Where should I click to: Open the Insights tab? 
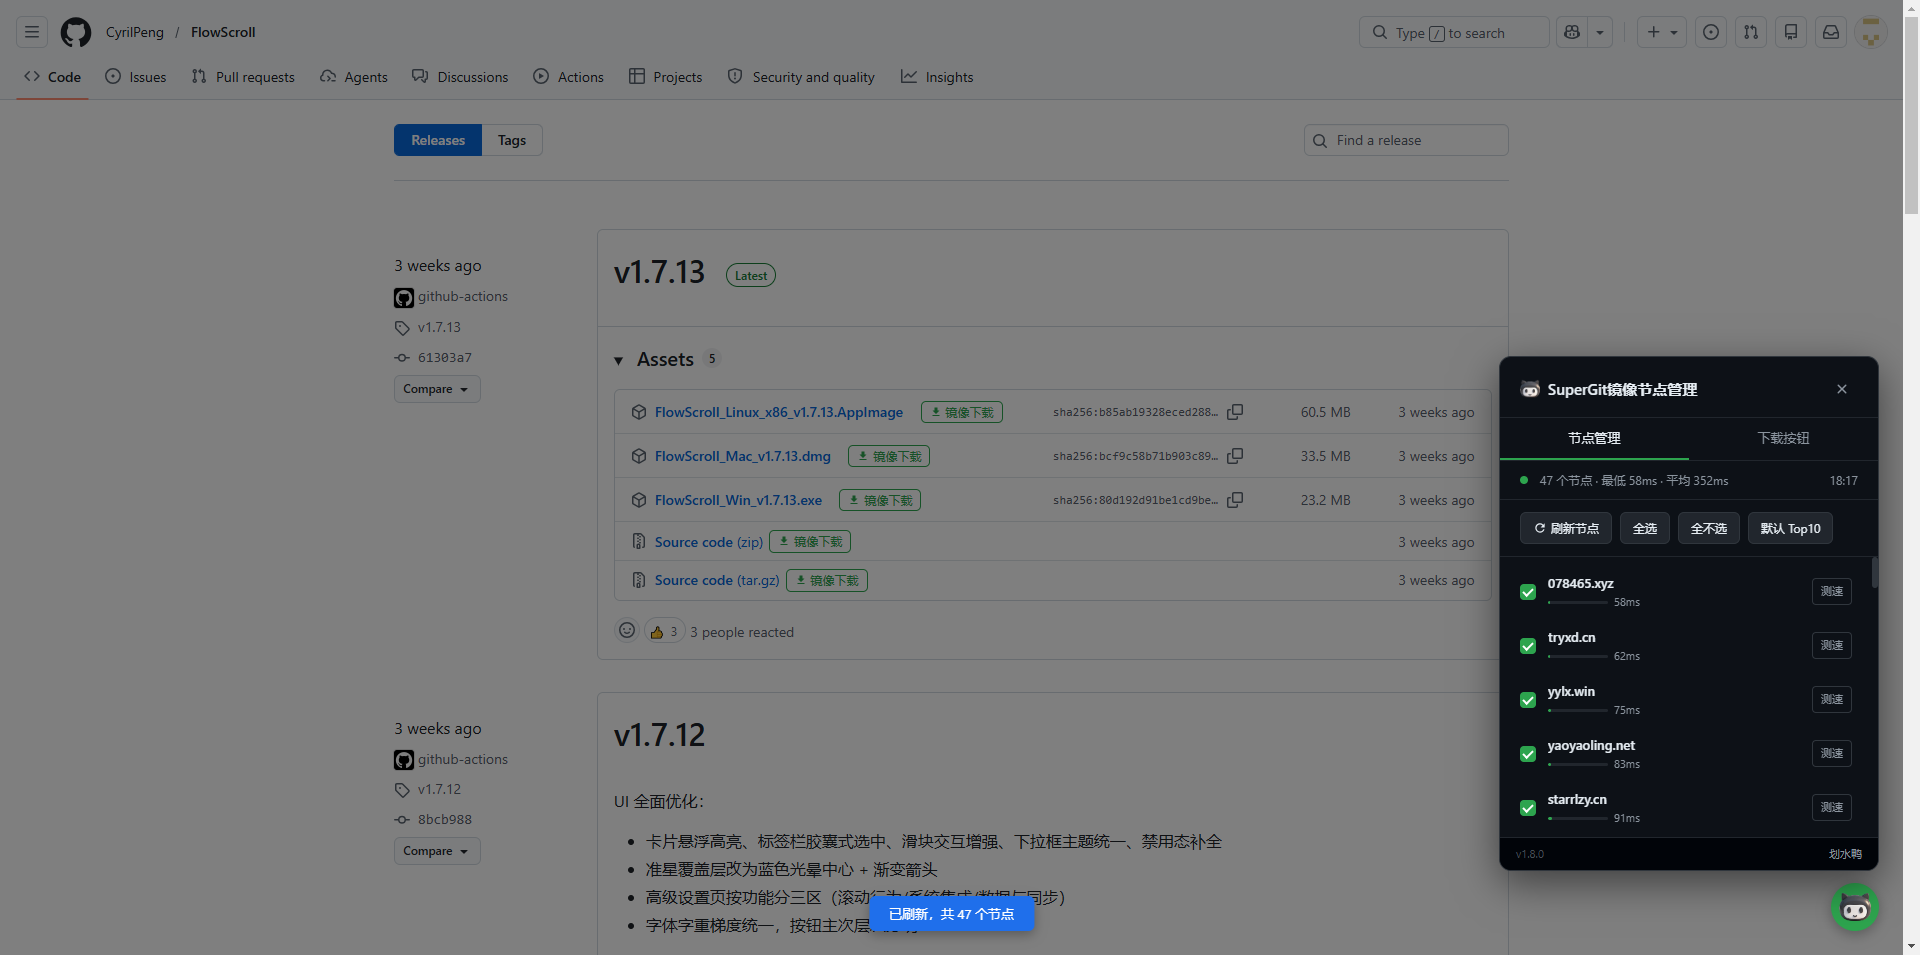tap(937, 77)
